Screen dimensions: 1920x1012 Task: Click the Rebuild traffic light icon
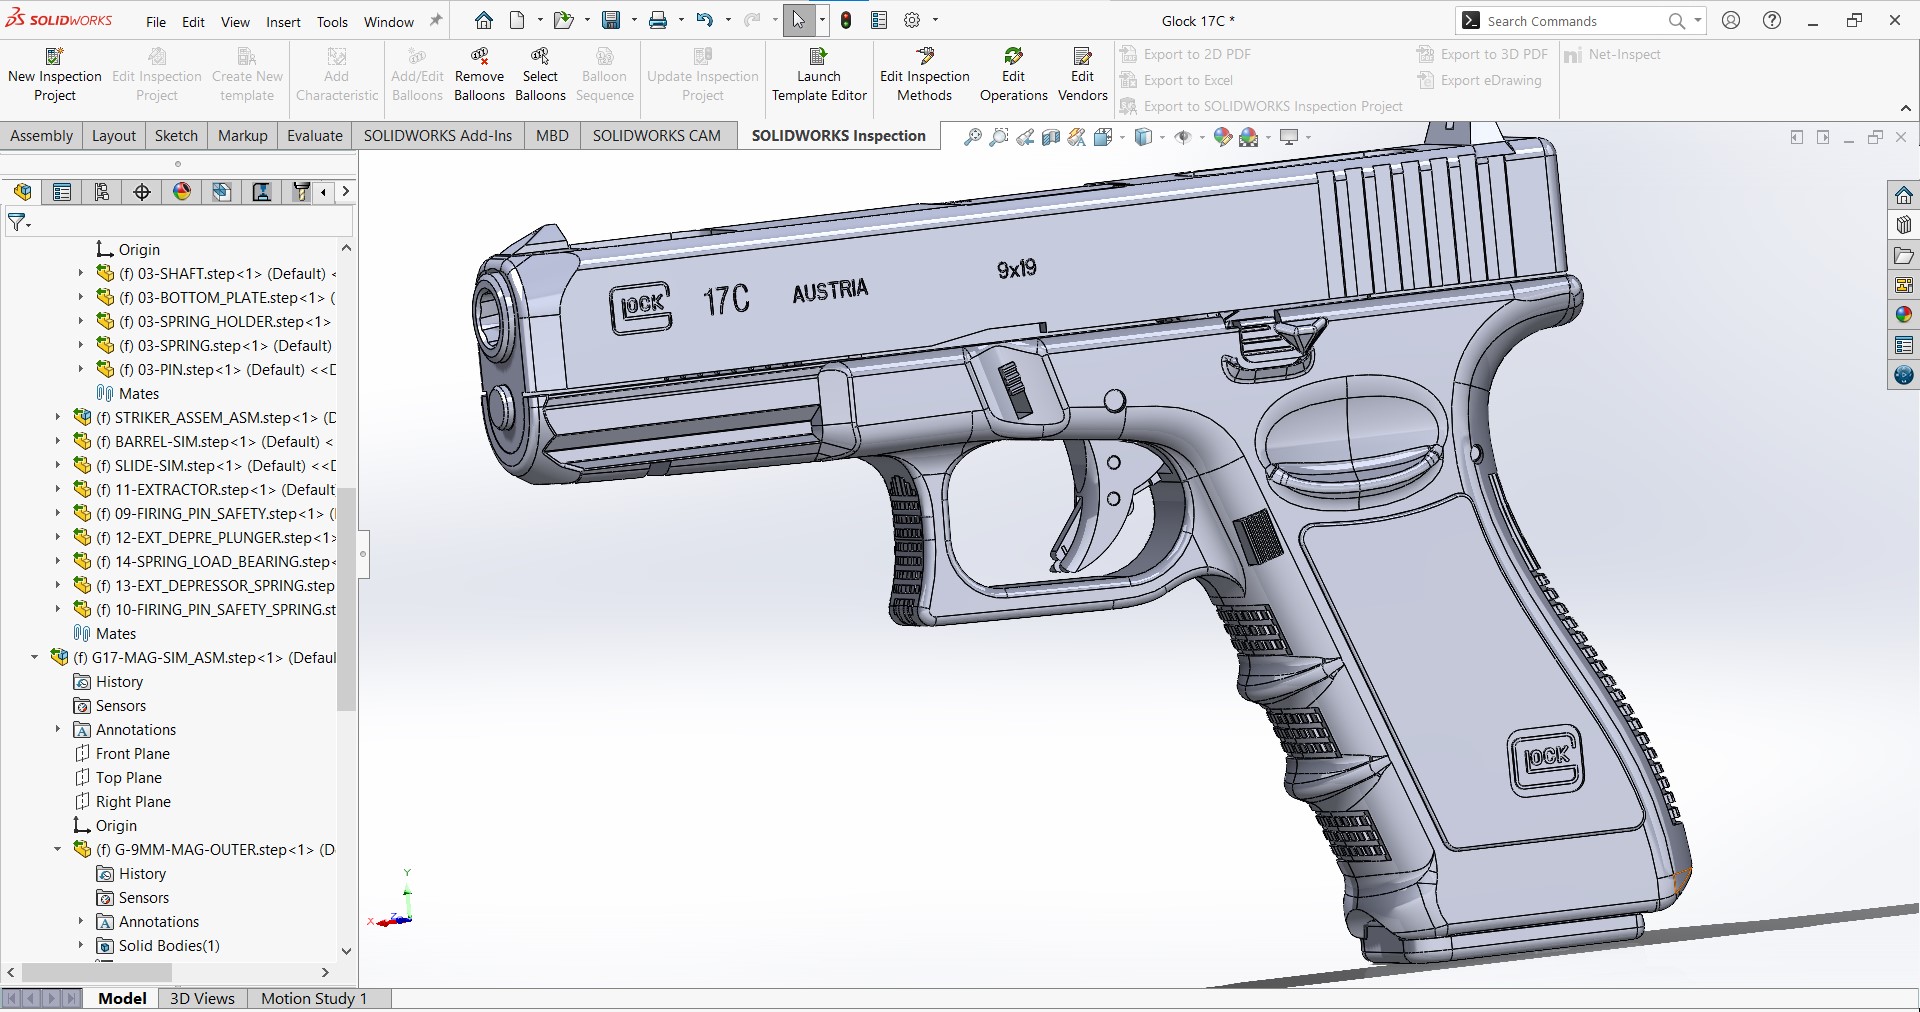pyautogui.click(x=846, y=20)
